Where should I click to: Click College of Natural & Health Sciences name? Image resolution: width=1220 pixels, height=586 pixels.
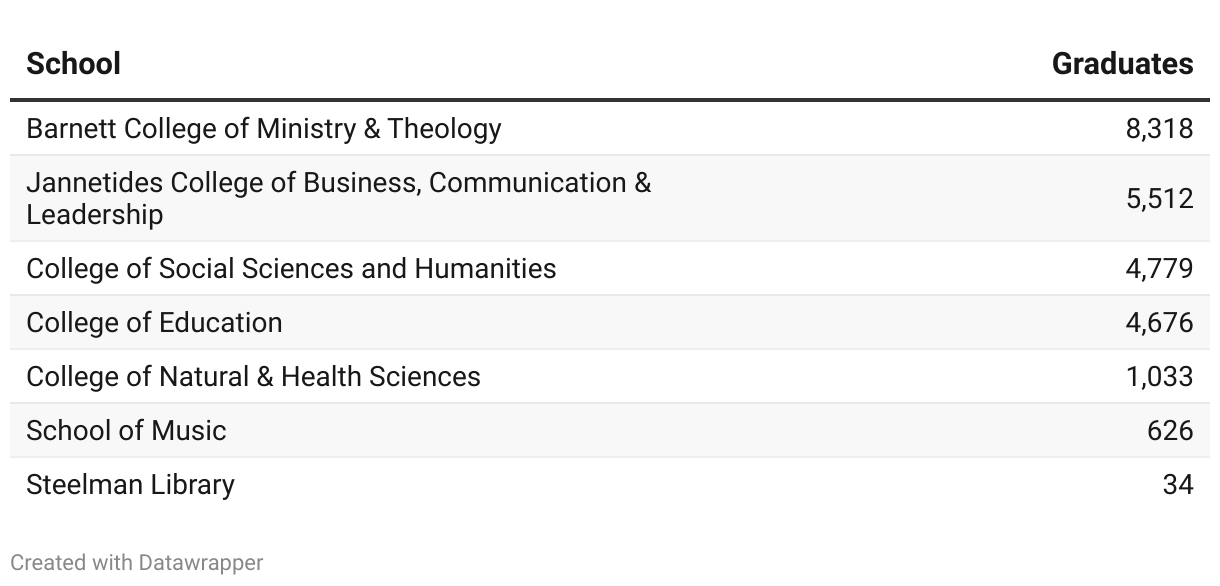click(253, 377)
